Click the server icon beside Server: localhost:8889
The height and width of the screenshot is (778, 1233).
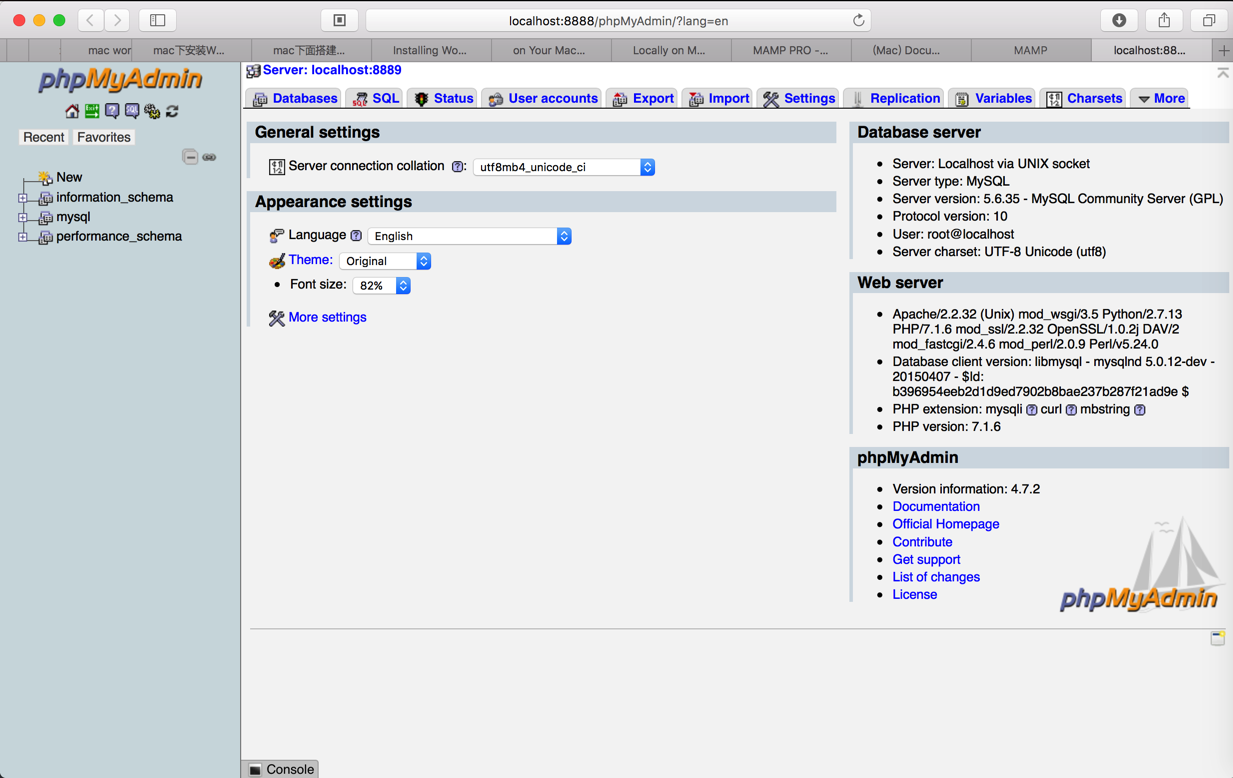pos(253,71)
